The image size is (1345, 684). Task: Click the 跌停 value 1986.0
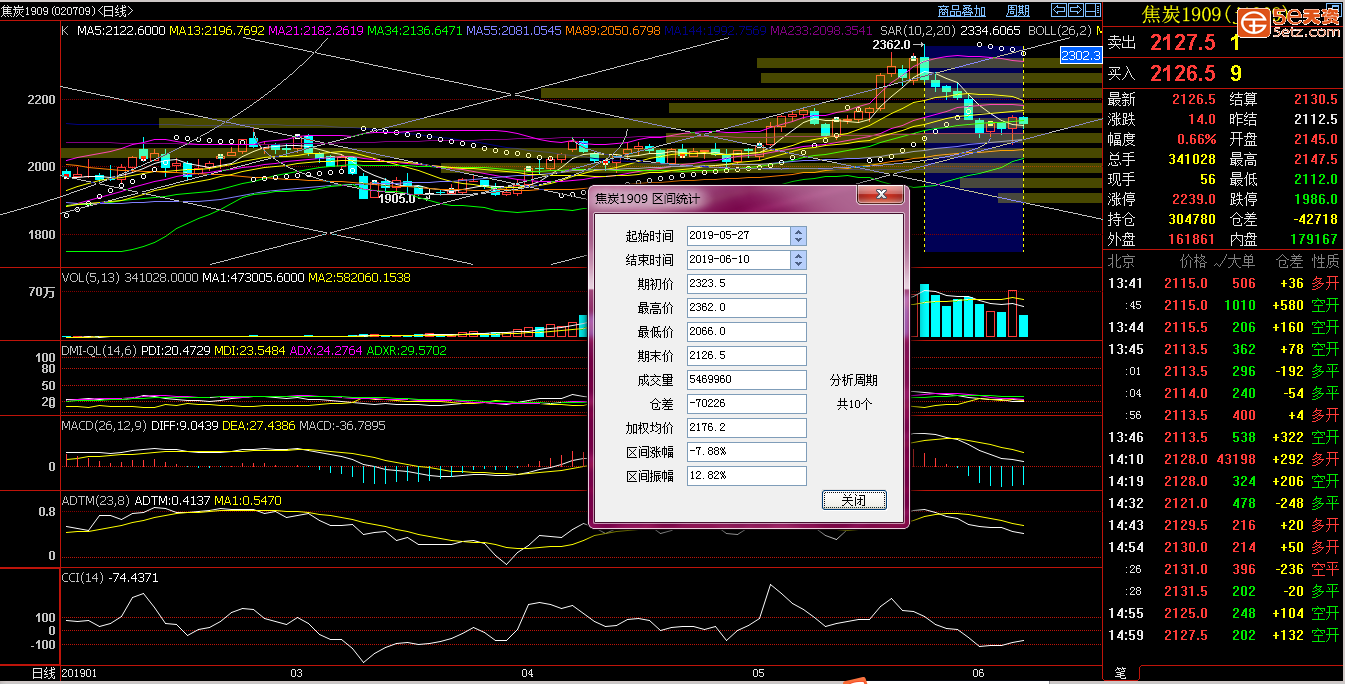[1315, 199]
